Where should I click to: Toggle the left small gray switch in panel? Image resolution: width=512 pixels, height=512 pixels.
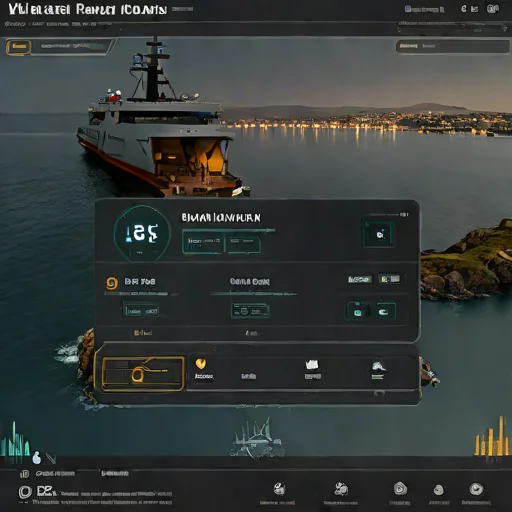point(360,279)
